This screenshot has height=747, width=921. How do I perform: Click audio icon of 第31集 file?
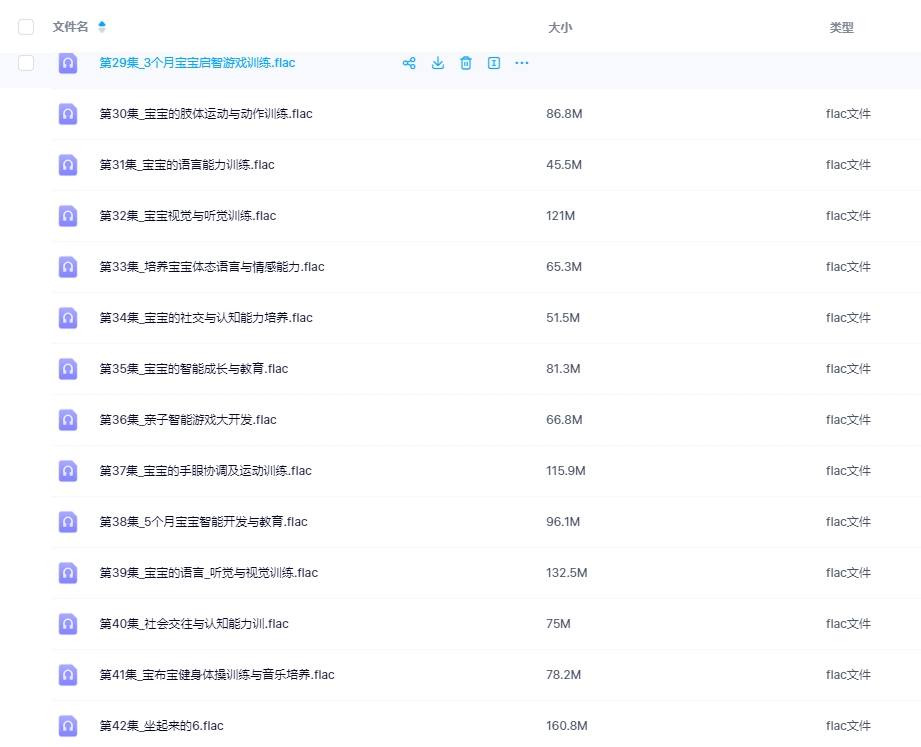pos(68,165)
